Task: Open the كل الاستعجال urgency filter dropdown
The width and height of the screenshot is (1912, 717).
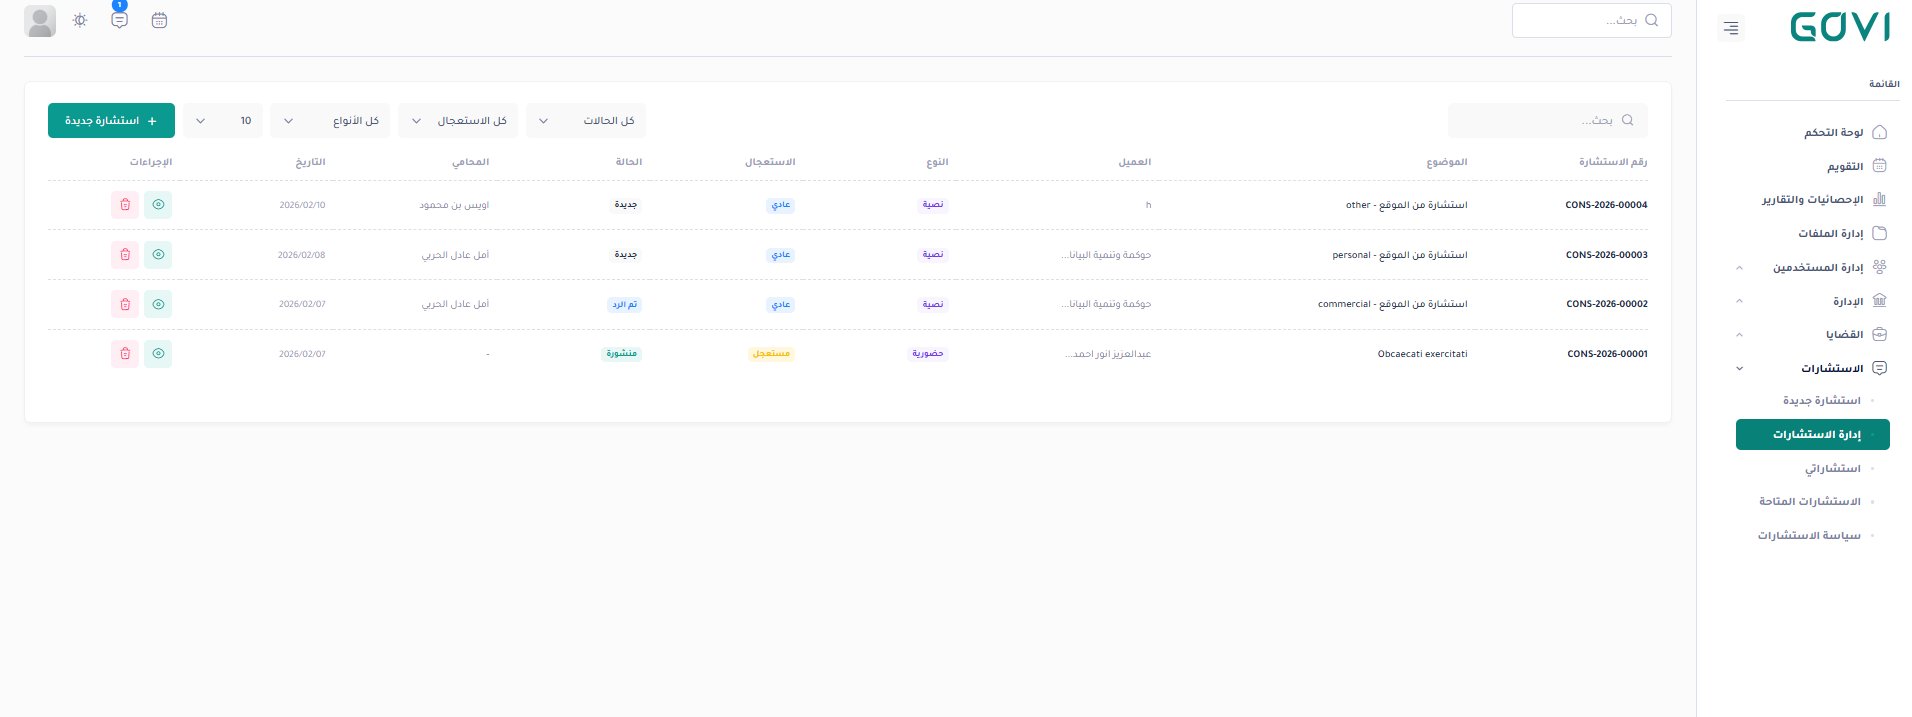Action: tap(458, 121)
